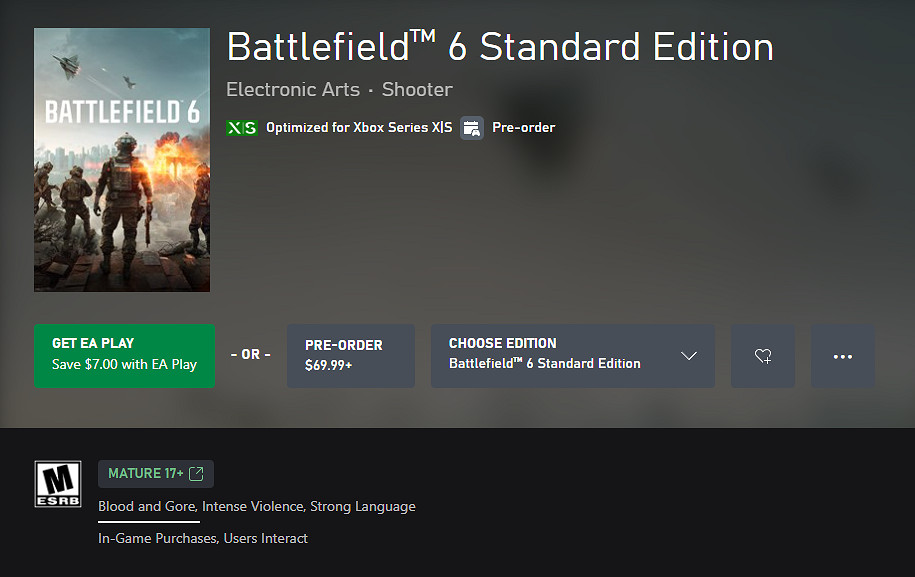Viewport: 915px width, 577px height.
Task: Browse the Shooter genre link
Action: pos(417,89)
